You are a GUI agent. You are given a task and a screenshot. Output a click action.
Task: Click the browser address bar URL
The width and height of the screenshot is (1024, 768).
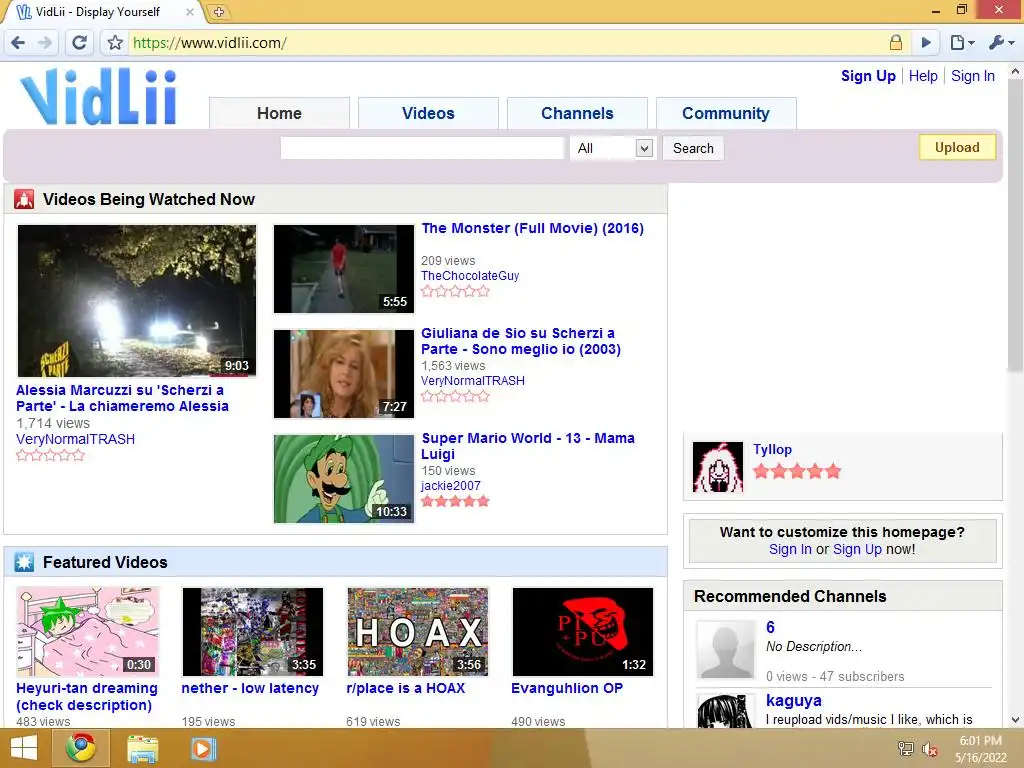[210, 43]
